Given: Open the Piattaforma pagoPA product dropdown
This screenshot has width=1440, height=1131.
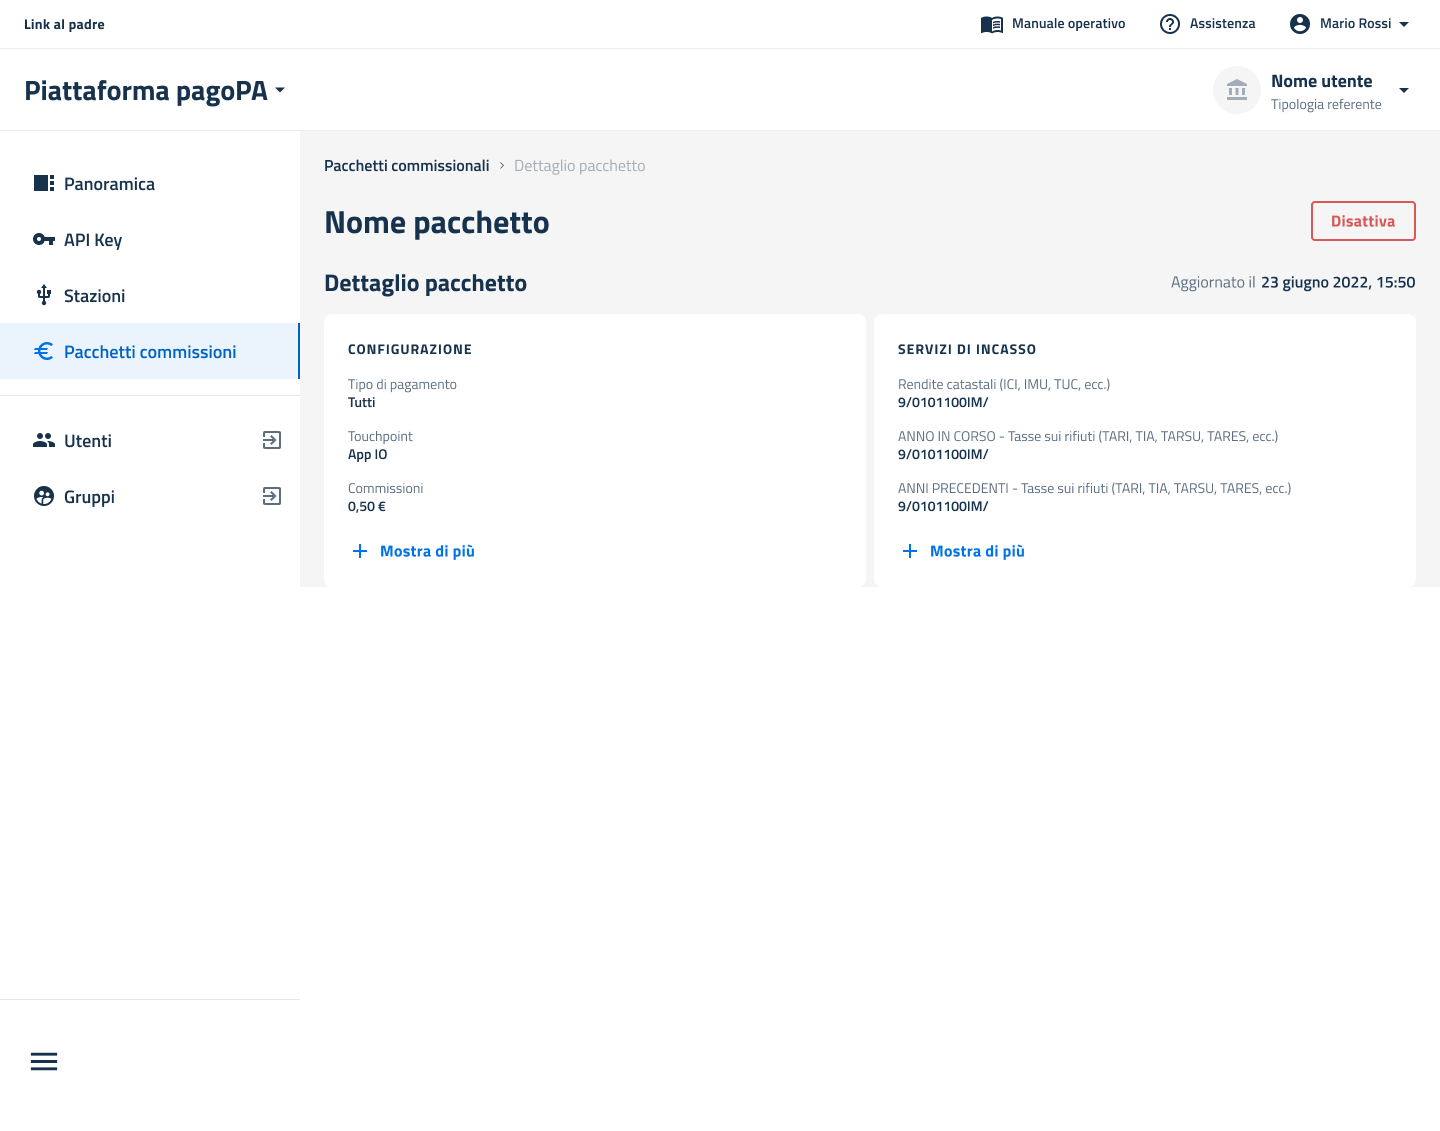Looking at the screenshot, I should click(x=280, y=91).
